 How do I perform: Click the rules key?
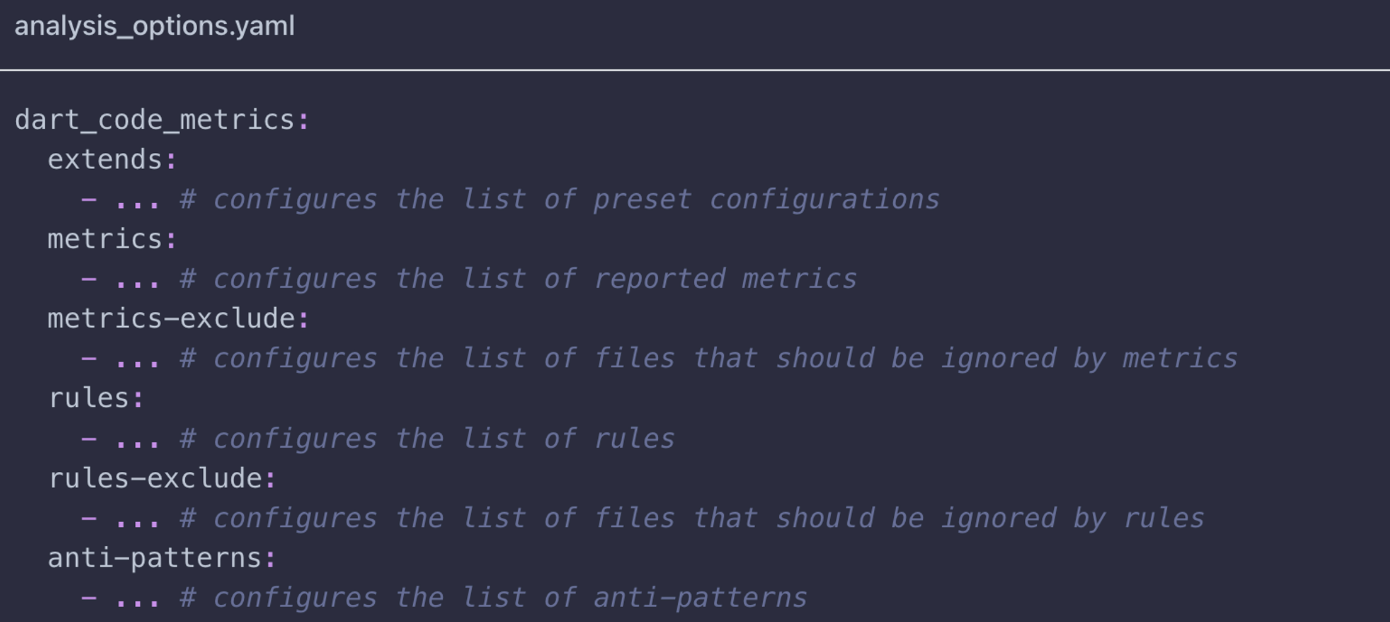[96, 399]
